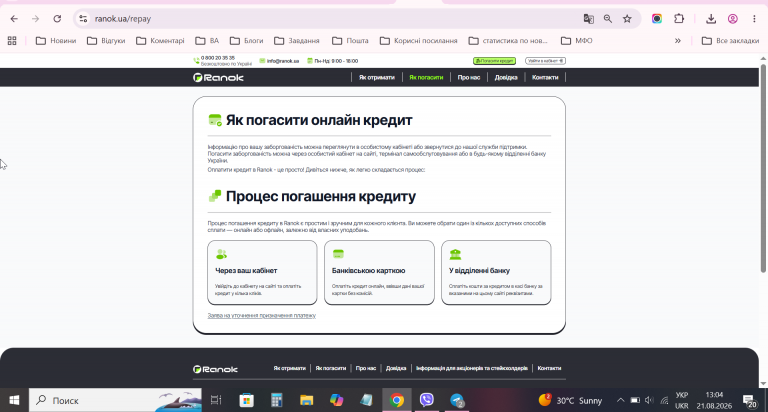768x412 pixels.
Task: Open Microsoft Store from taskbar
Action: 246,400
